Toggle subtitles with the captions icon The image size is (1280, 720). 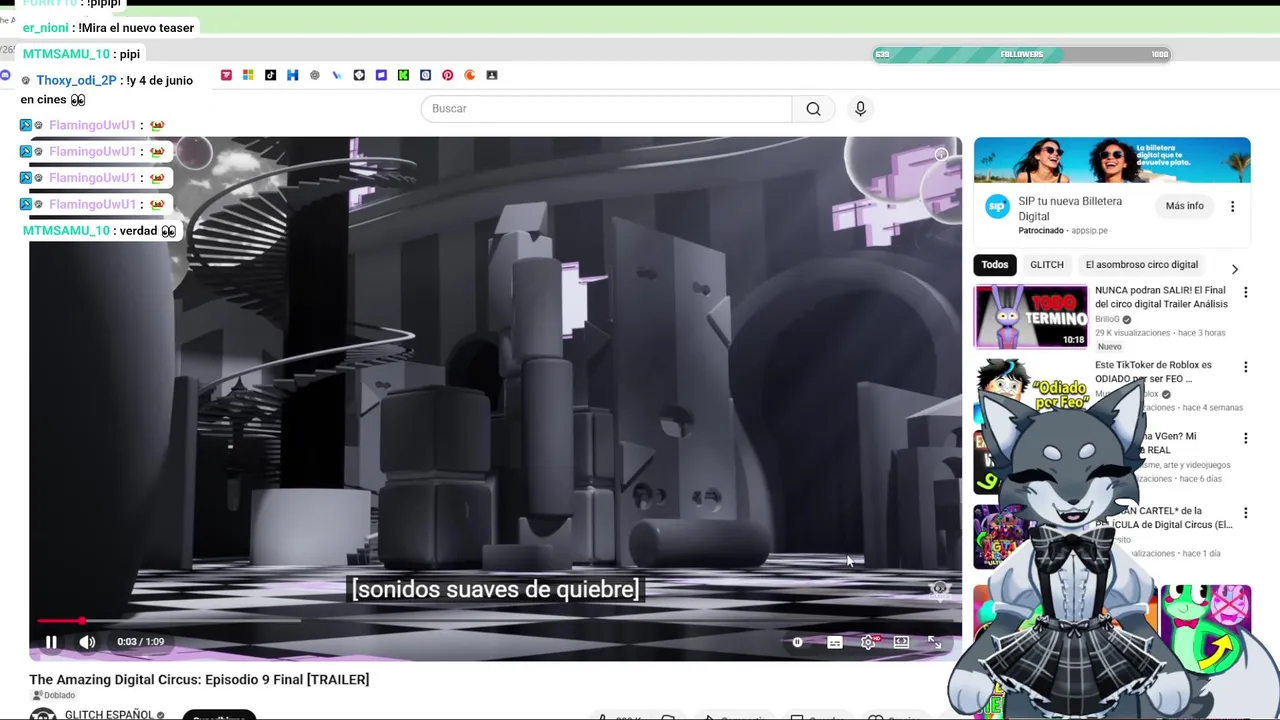point(835,642)
